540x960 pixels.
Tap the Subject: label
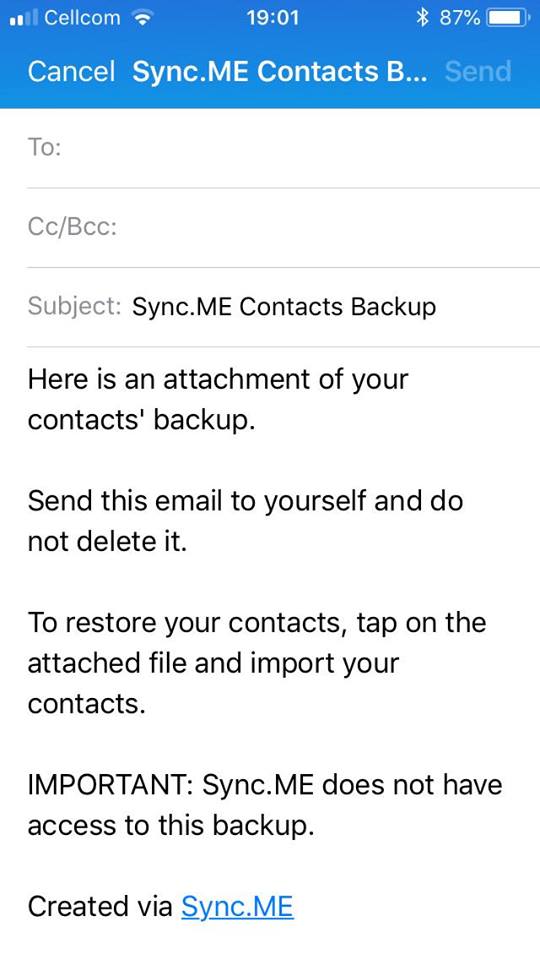click(75, 306)
